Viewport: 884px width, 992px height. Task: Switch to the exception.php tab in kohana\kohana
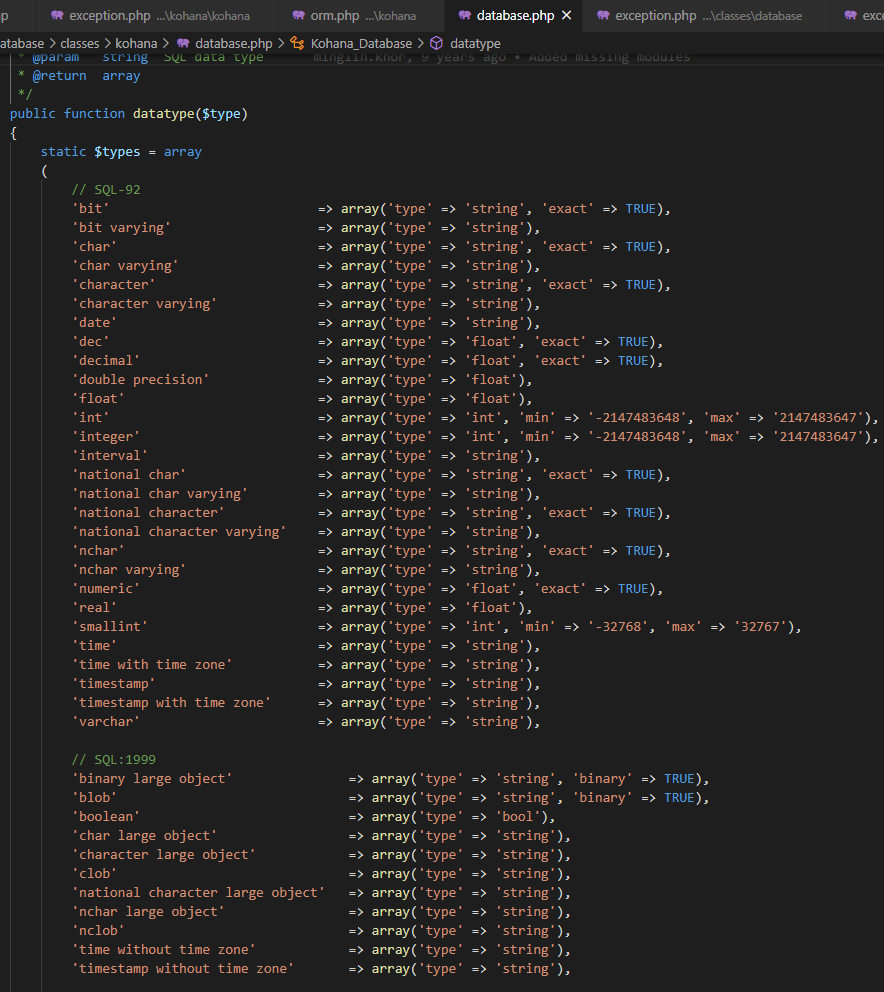pos(110,16)
